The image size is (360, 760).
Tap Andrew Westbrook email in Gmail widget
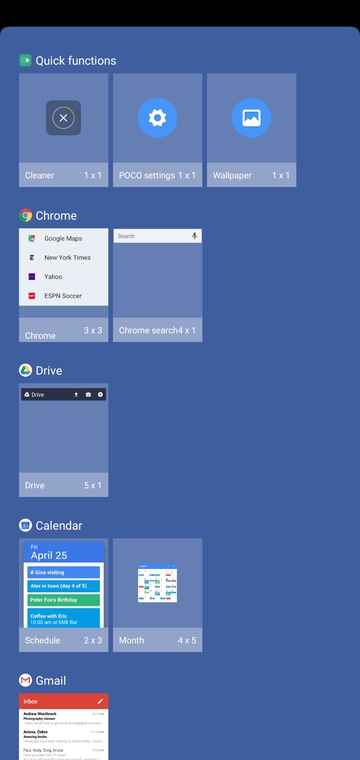point(63,719)
